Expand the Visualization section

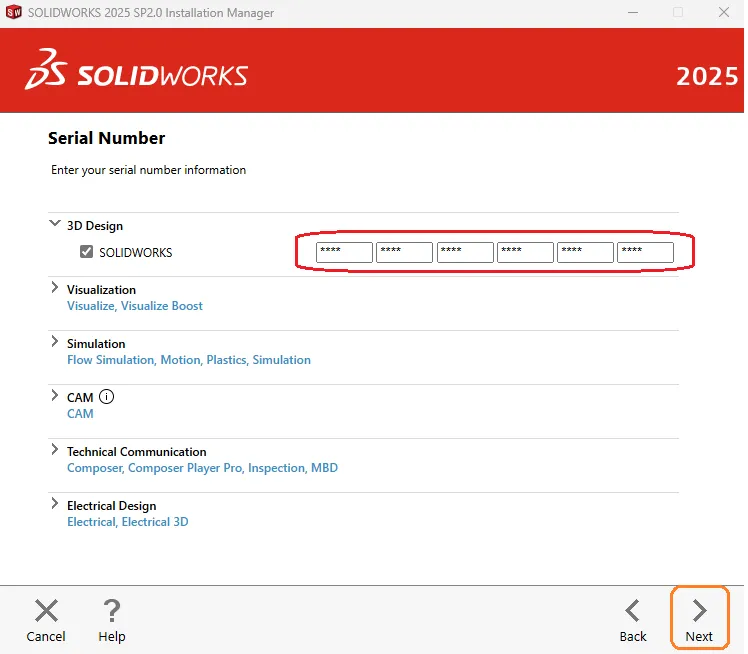[x=54, y=287]
